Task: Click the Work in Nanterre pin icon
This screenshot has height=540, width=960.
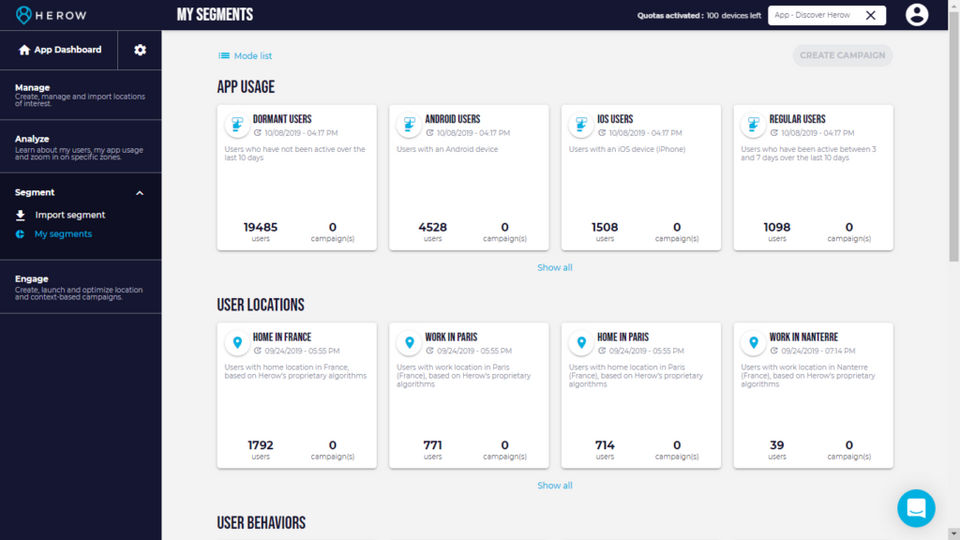Action: pos(753,342)
